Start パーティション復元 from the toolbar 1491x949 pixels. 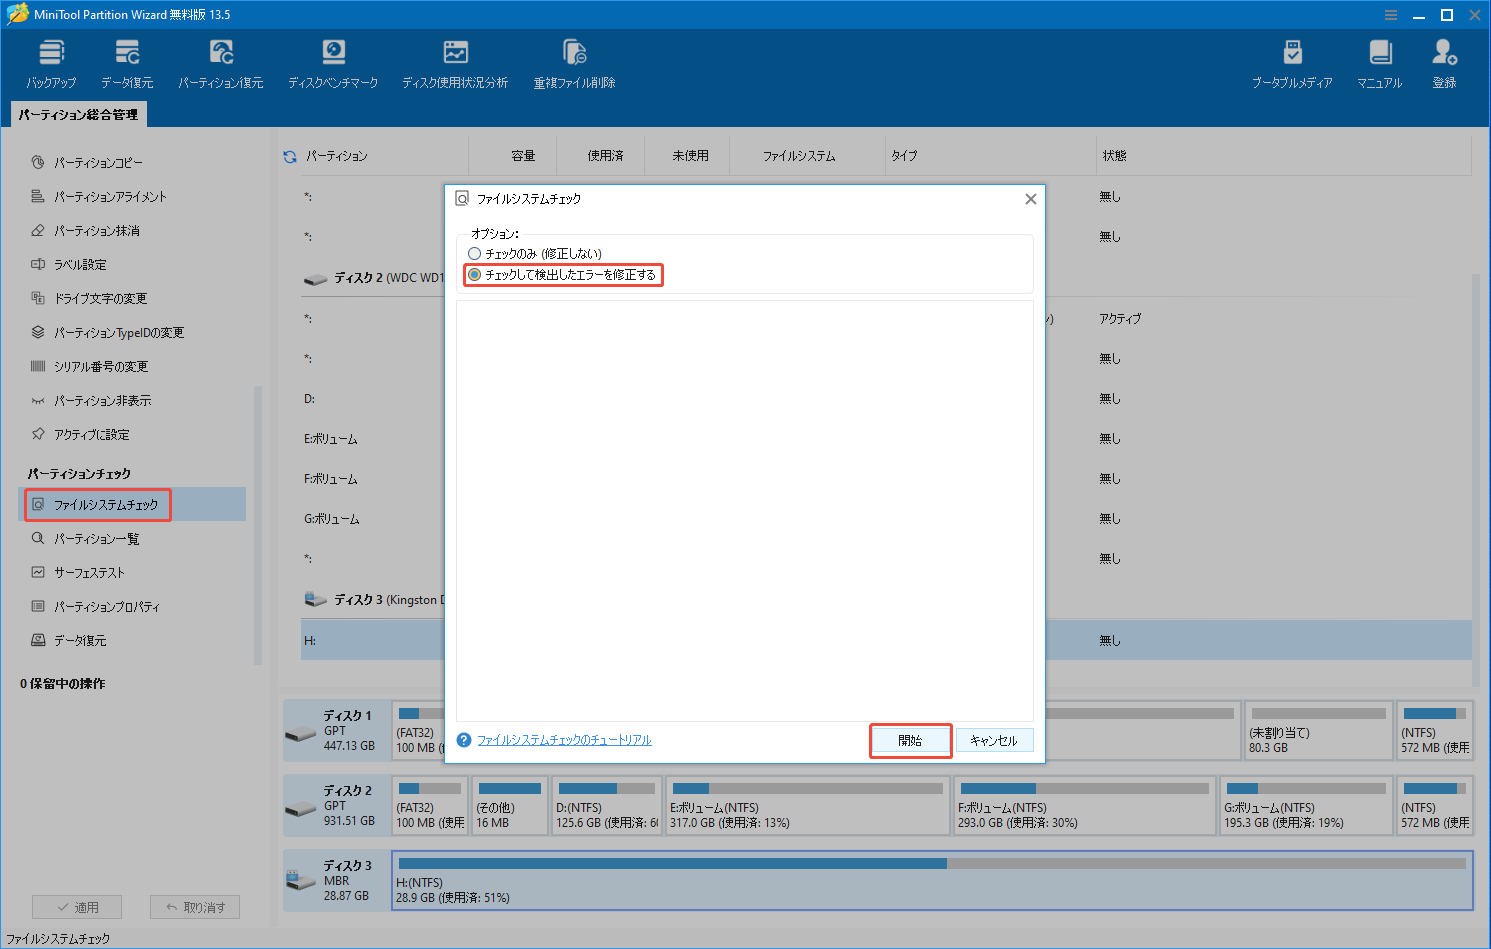tap(220, 62)
